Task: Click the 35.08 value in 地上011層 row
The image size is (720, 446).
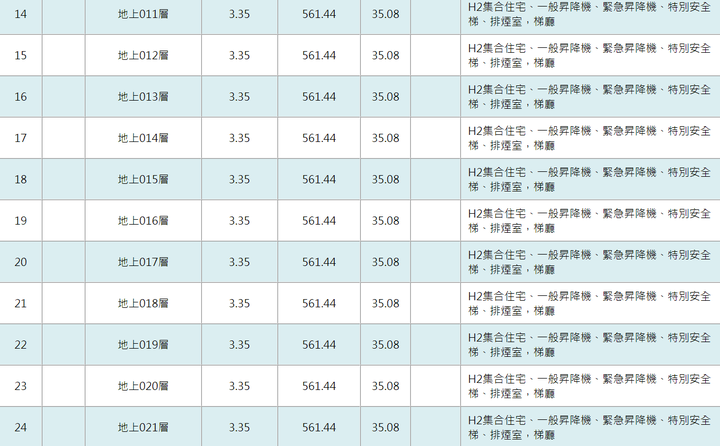Action: pos(386,14)
